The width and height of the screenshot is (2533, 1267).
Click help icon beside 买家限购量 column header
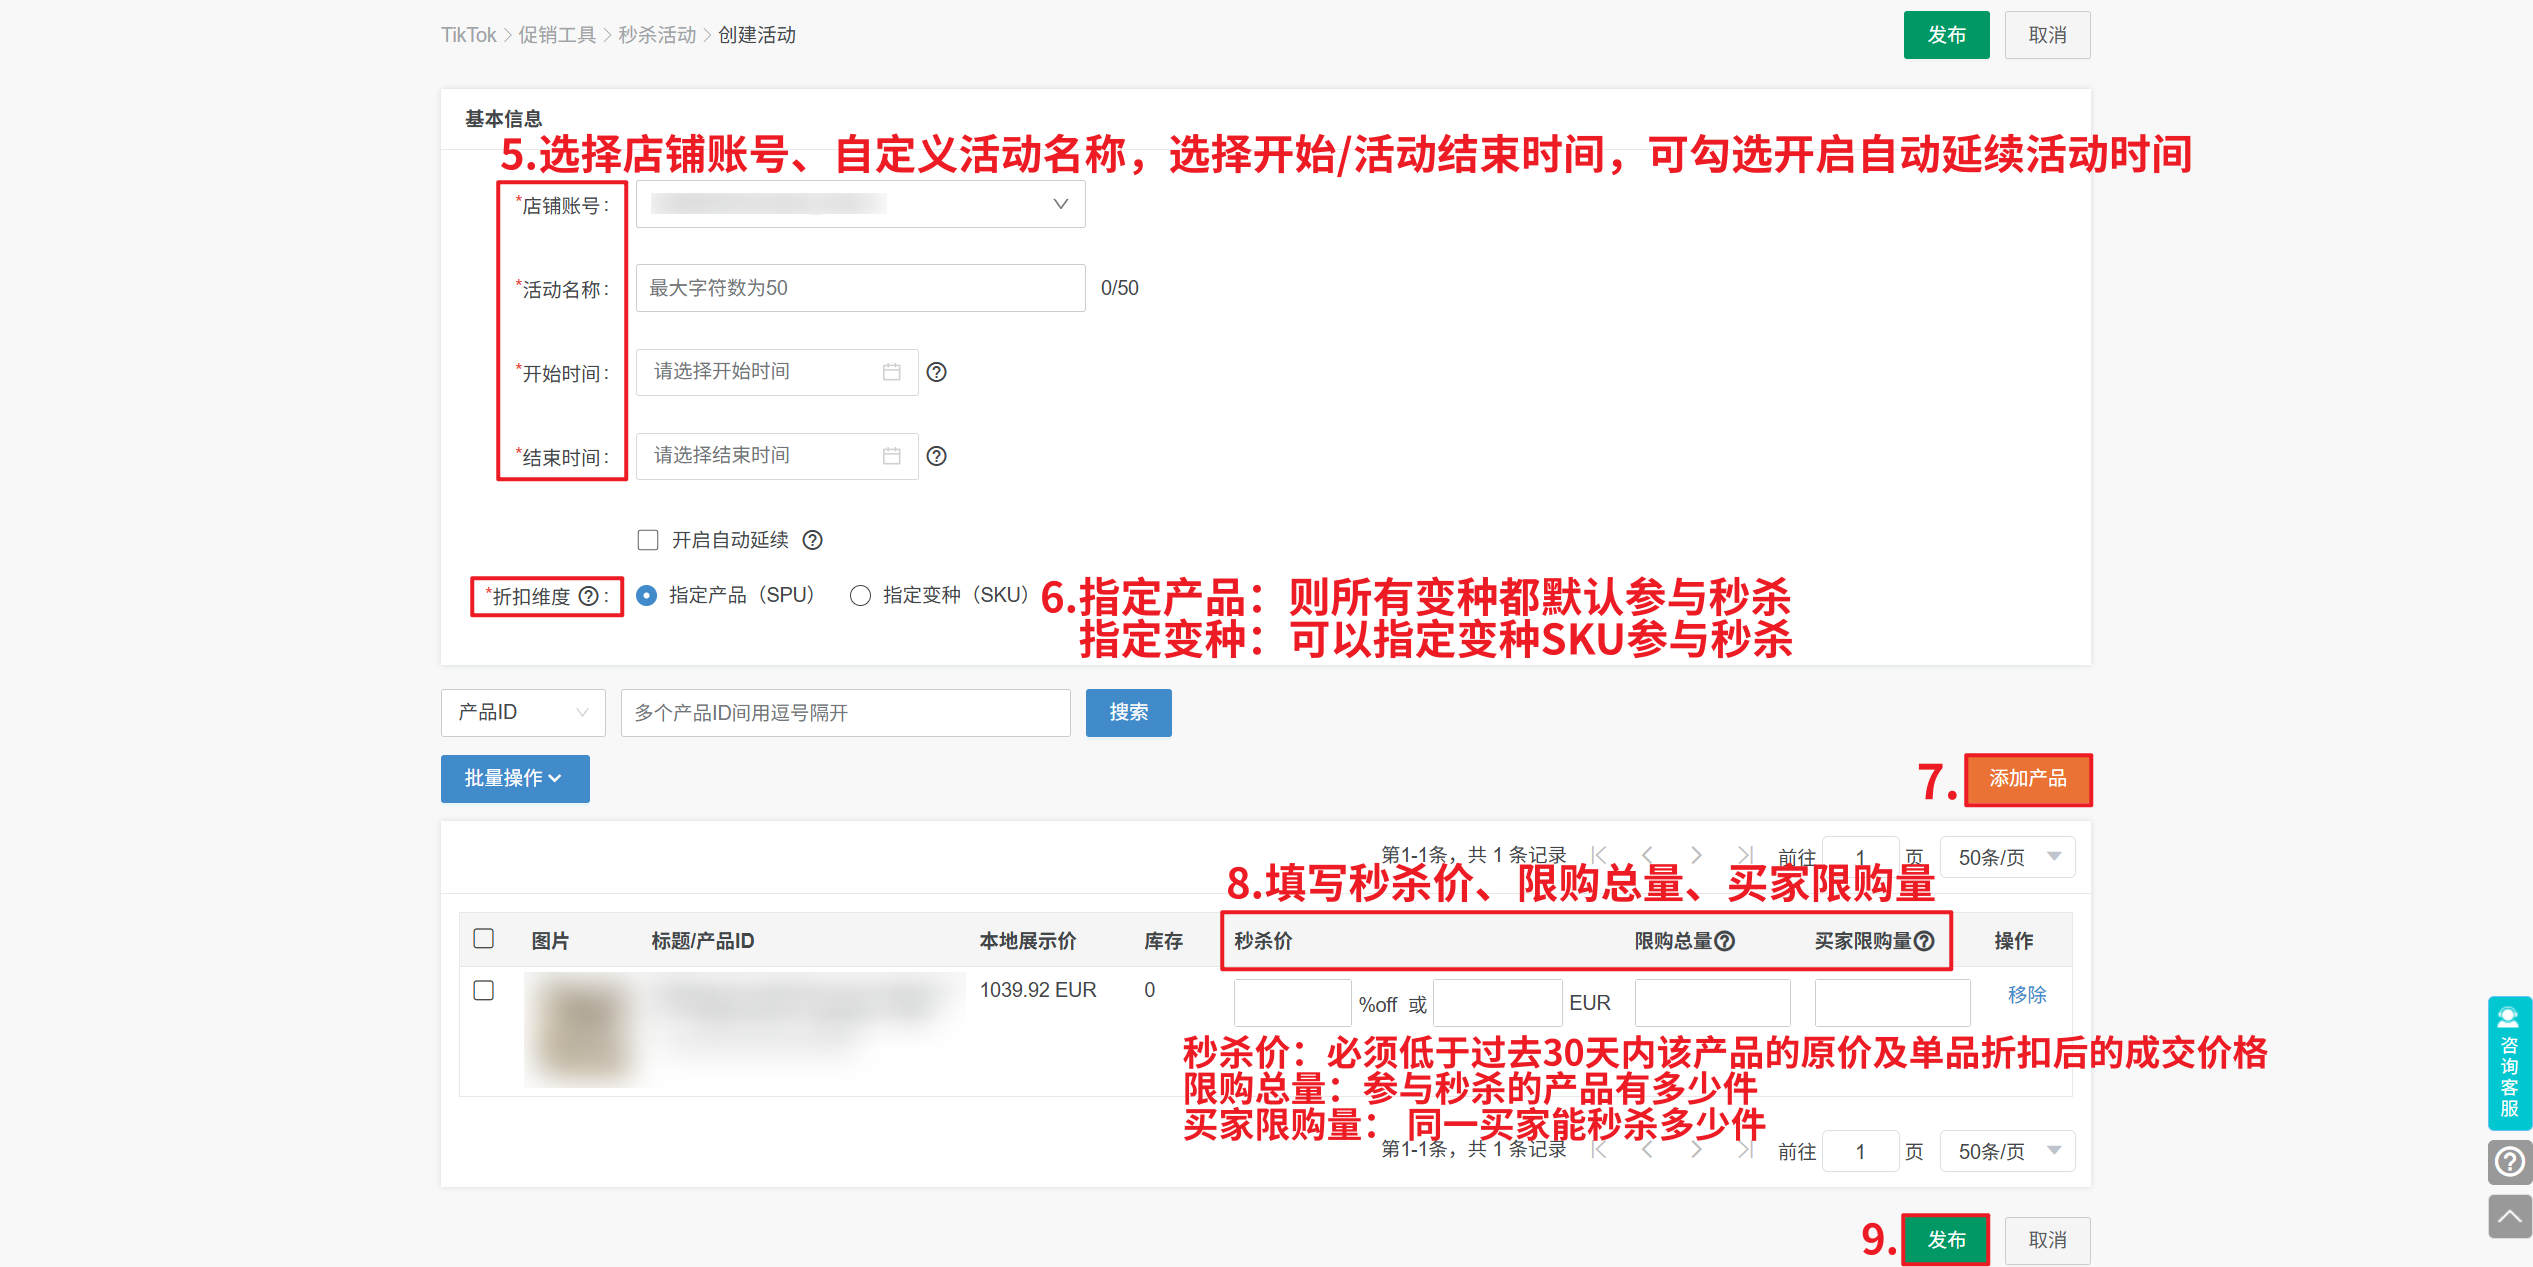1924,941
